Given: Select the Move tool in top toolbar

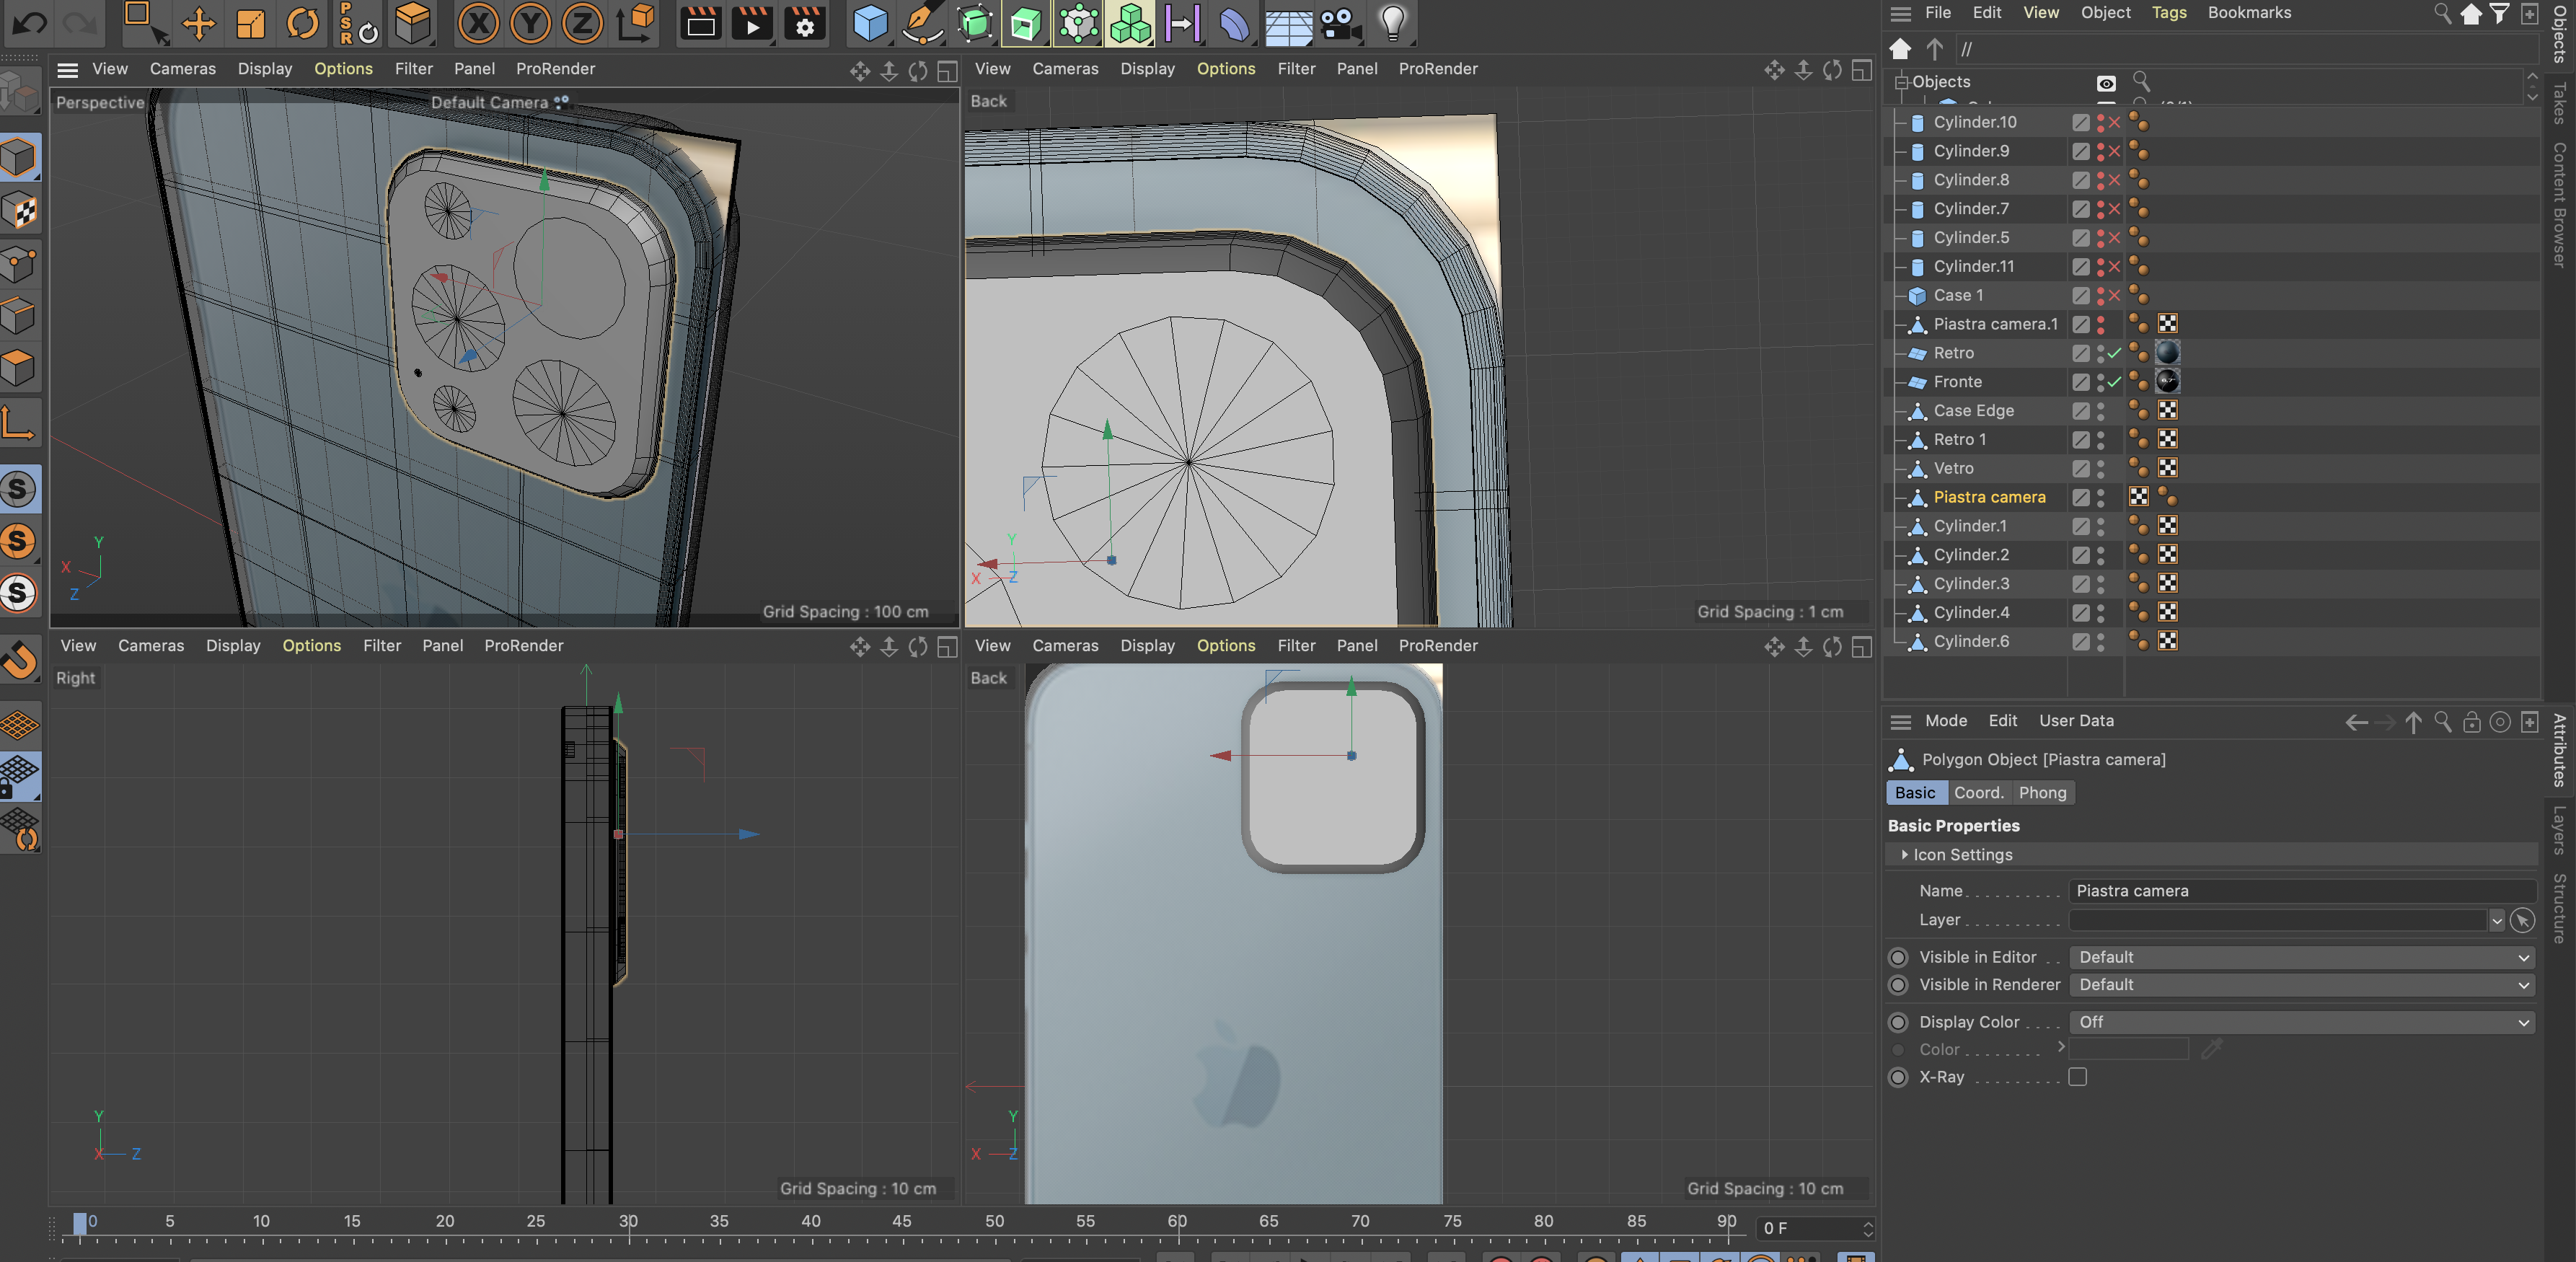Looking at the screenshot, I should pyautogui.click(x=198, y=22).
